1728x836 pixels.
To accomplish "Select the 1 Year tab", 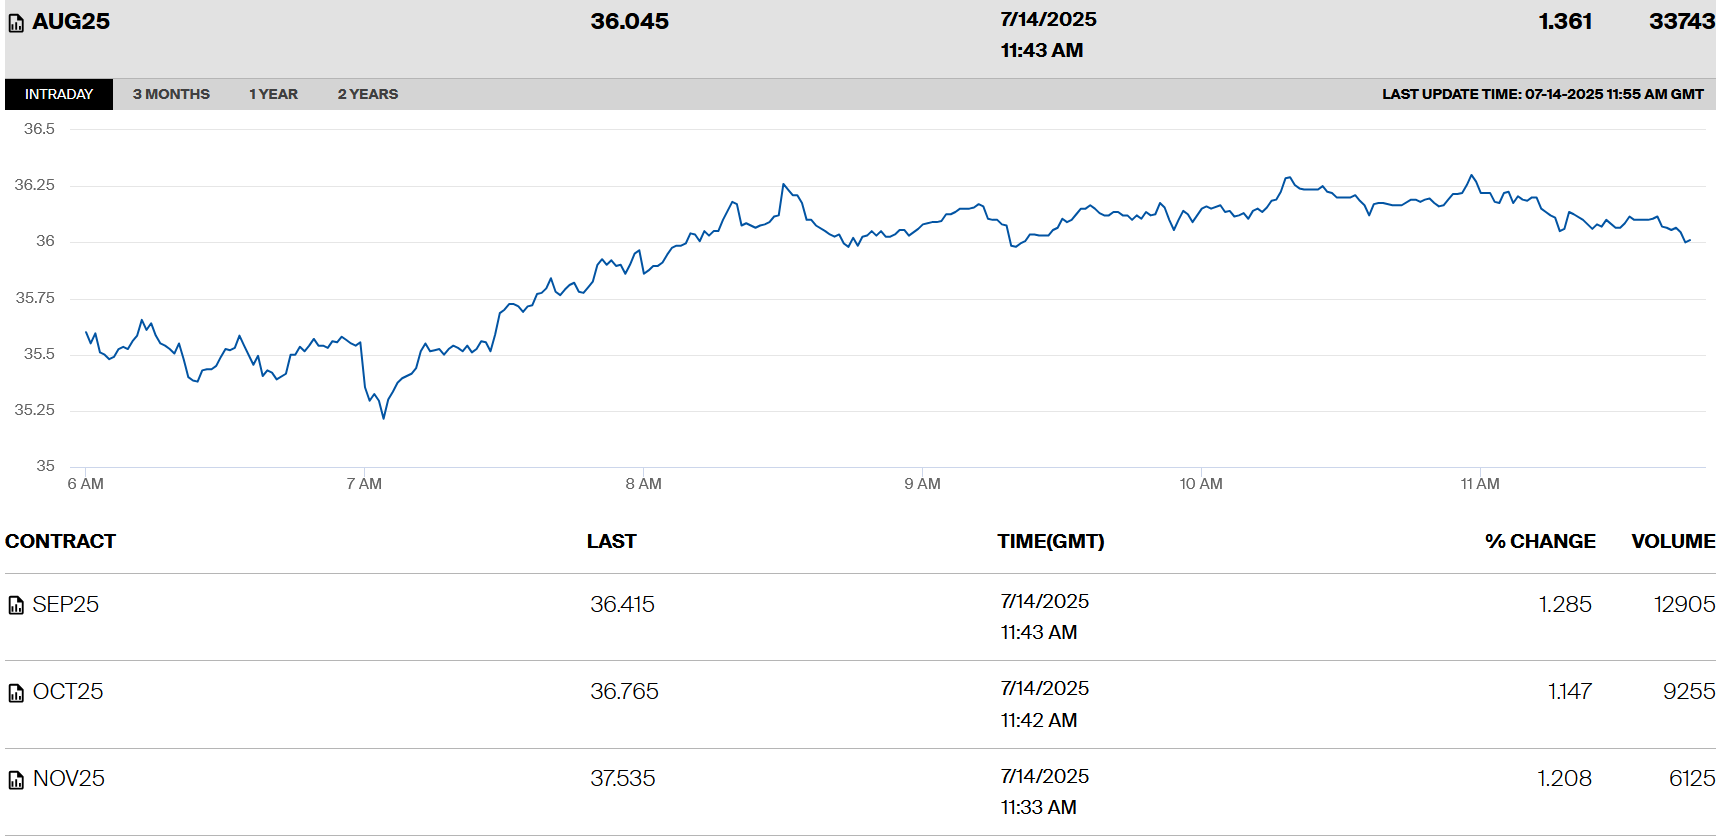I will 273,94.
